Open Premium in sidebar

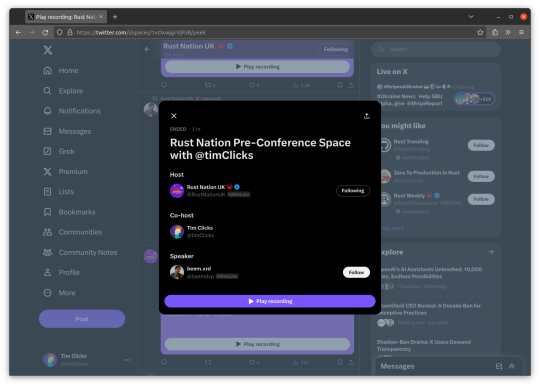[x=65, y=171]
